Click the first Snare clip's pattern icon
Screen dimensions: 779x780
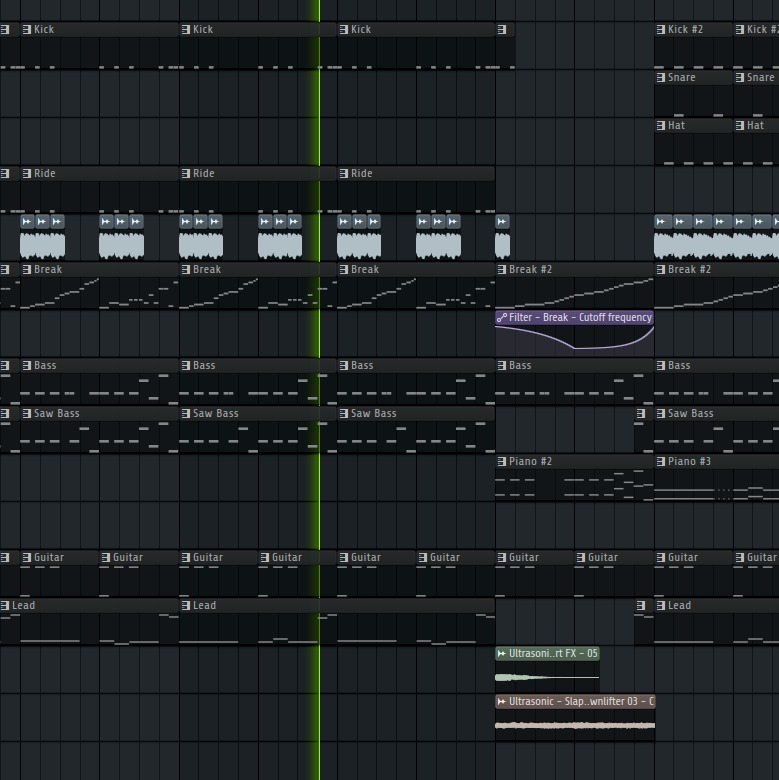click(661, 78)
